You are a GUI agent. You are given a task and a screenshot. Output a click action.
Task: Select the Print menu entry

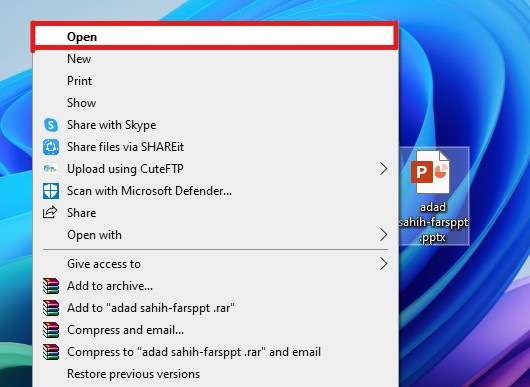pos(215,81)
